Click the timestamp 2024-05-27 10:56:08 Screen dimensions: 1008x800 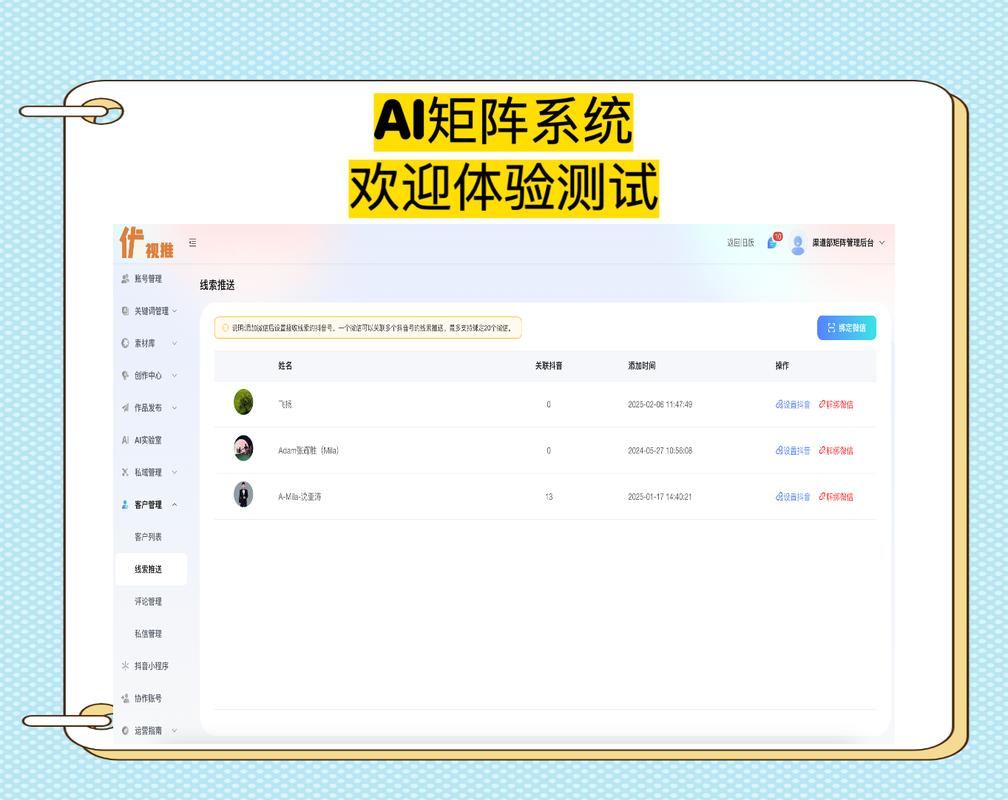pos(660,451)
